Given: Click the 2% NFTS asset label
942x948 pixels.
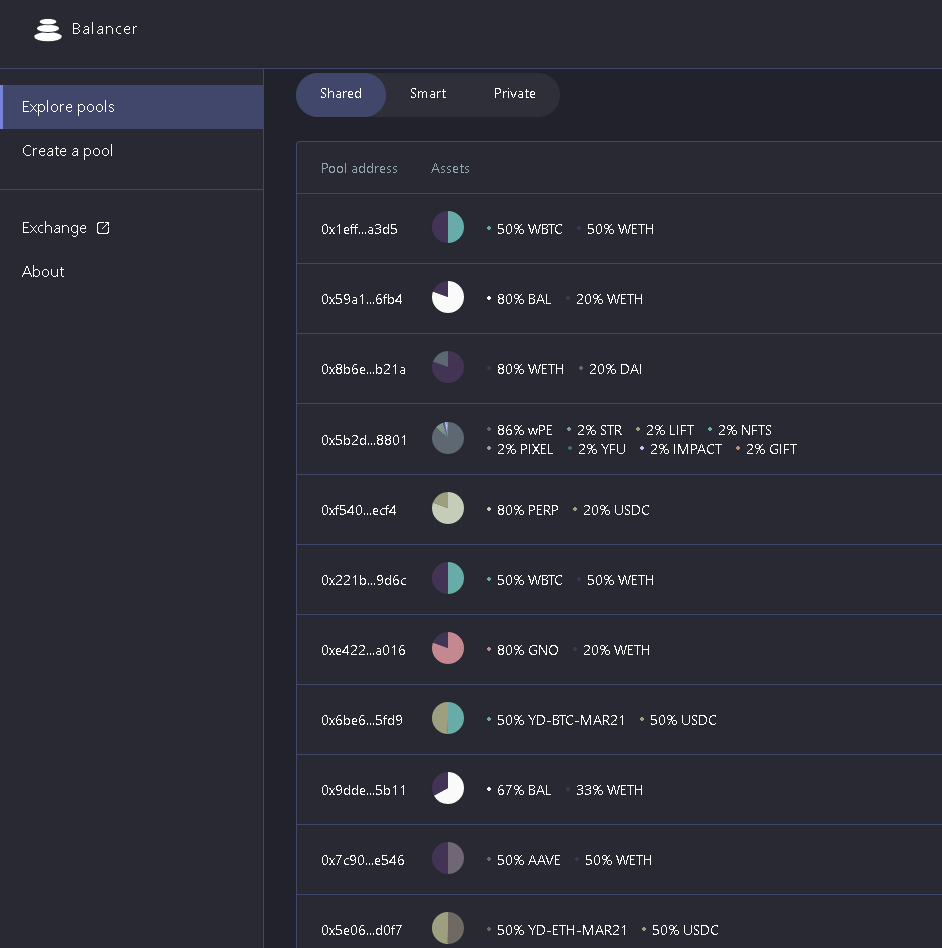Looking at the screenshot, I should pos(745,431).
